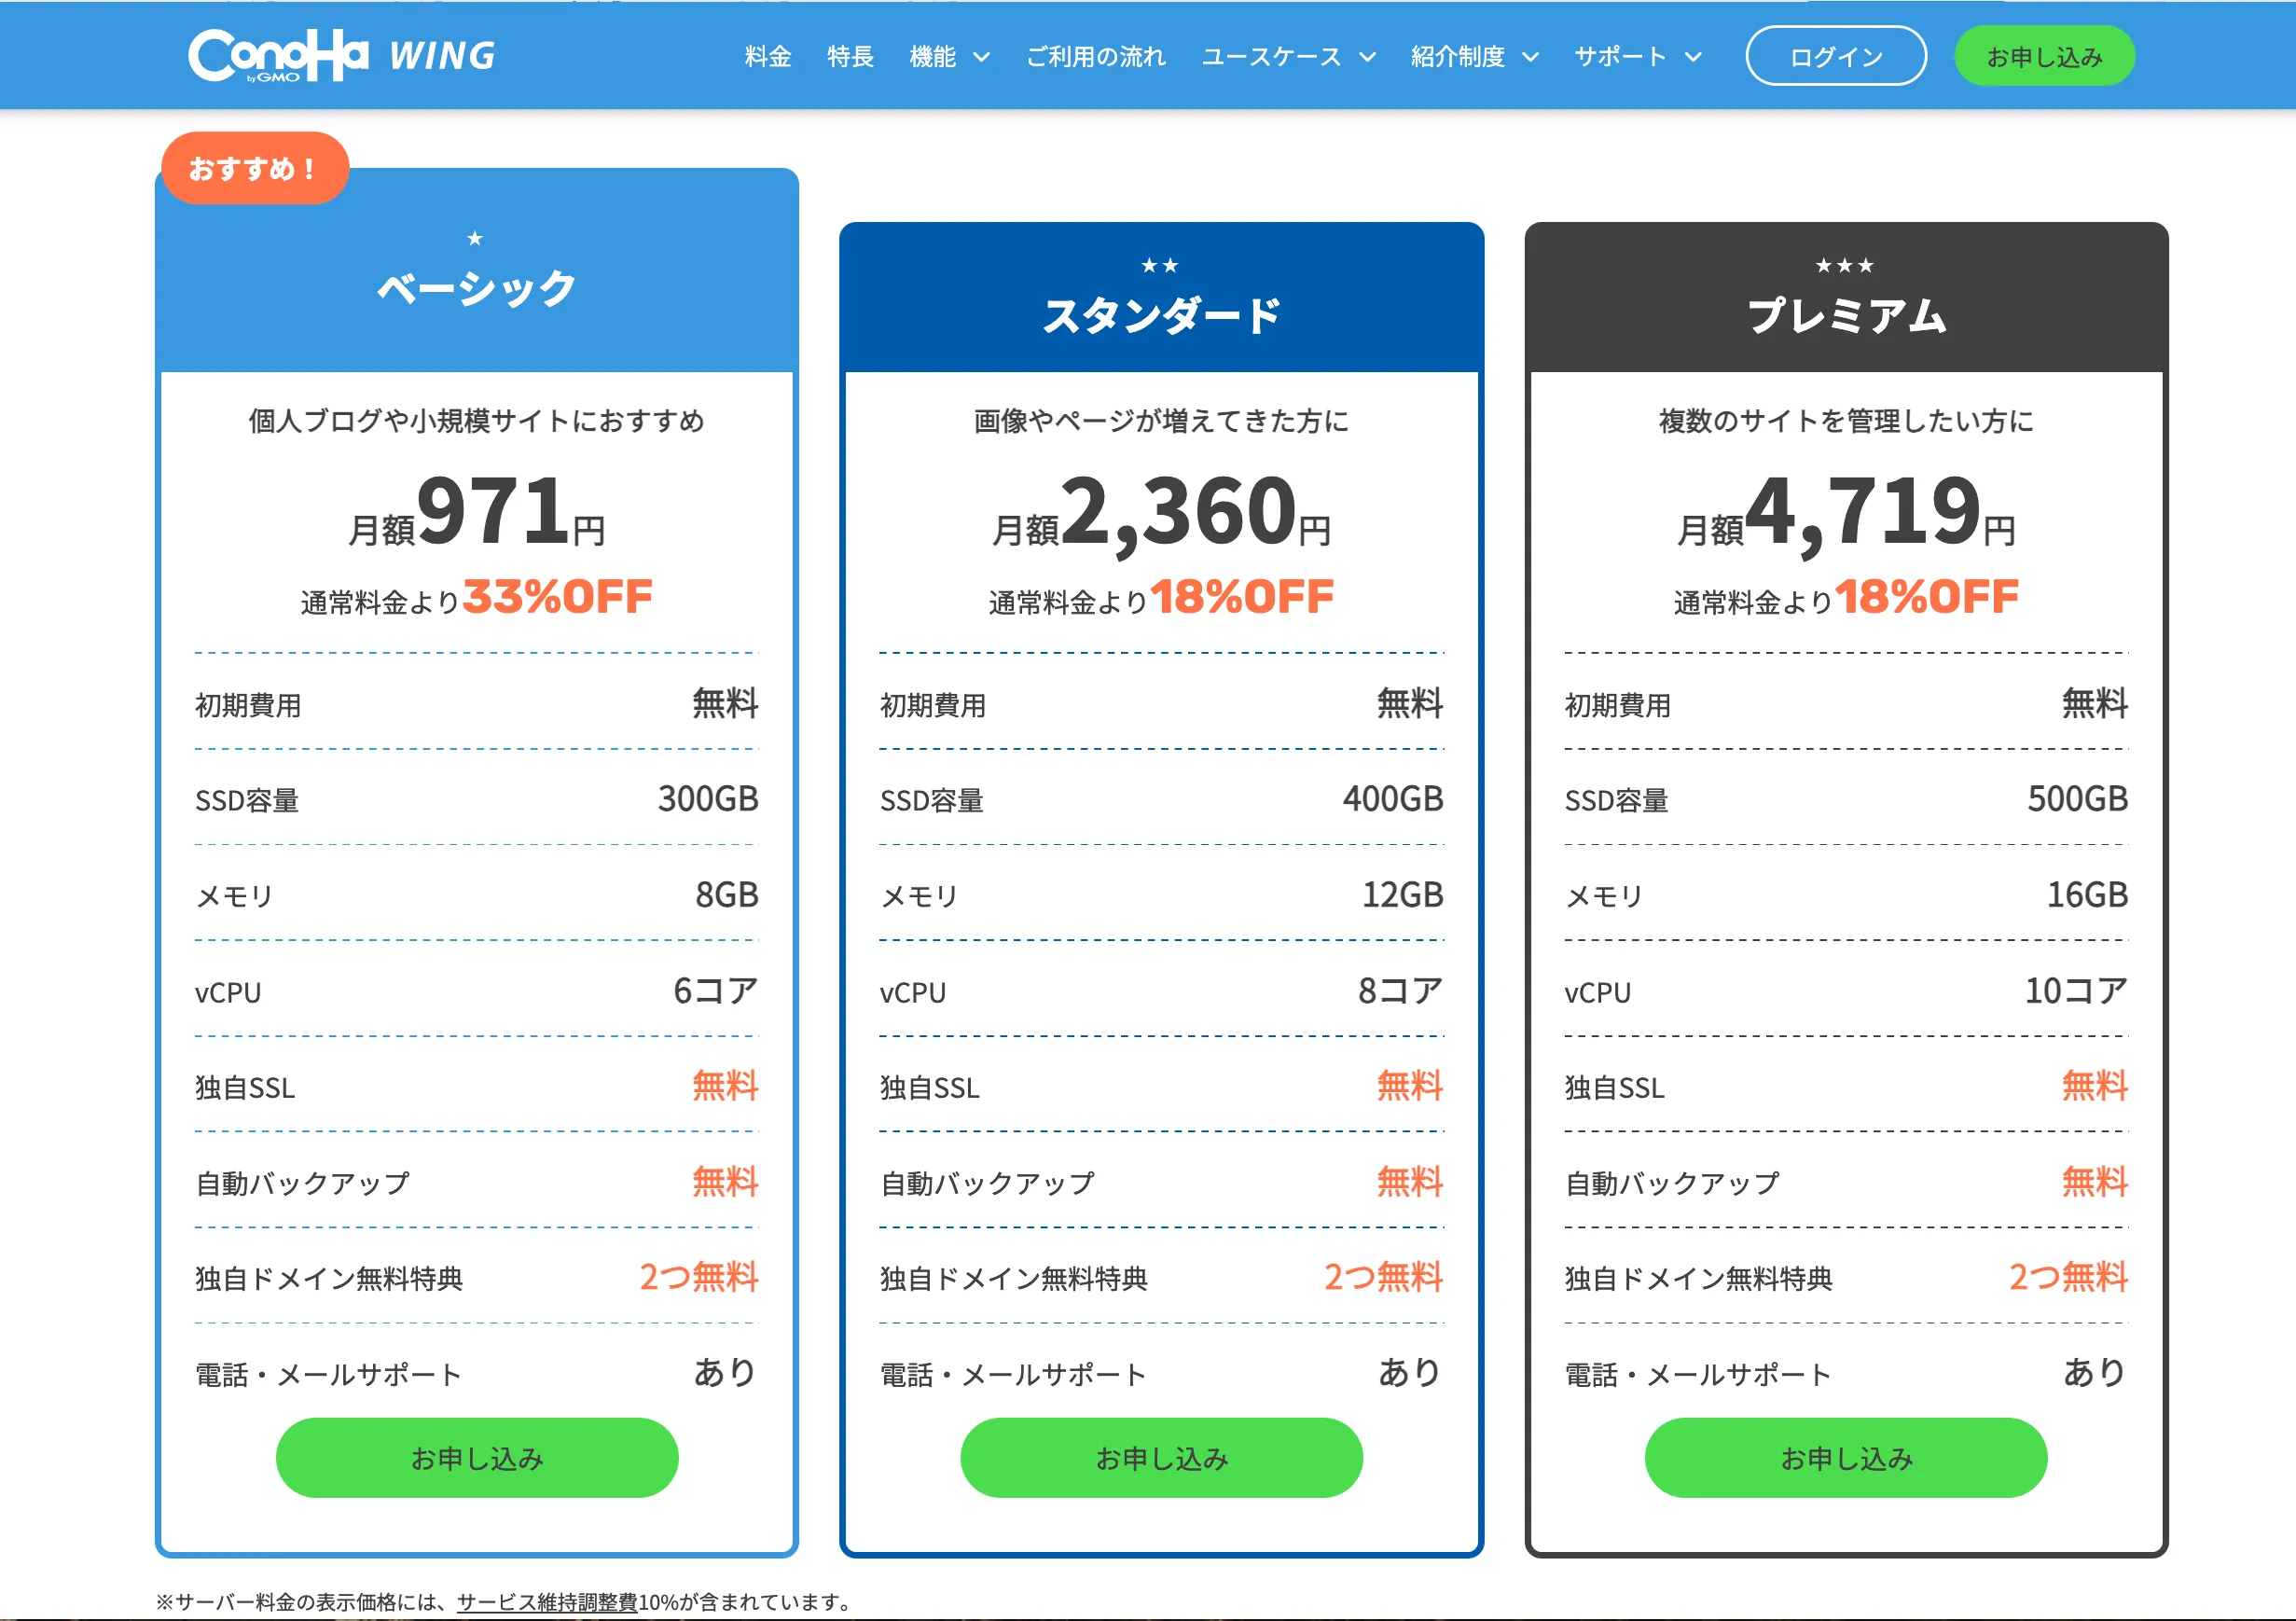2296x1621 pixels.
Task: Click the ログイン button
Action: point(1836,57)
